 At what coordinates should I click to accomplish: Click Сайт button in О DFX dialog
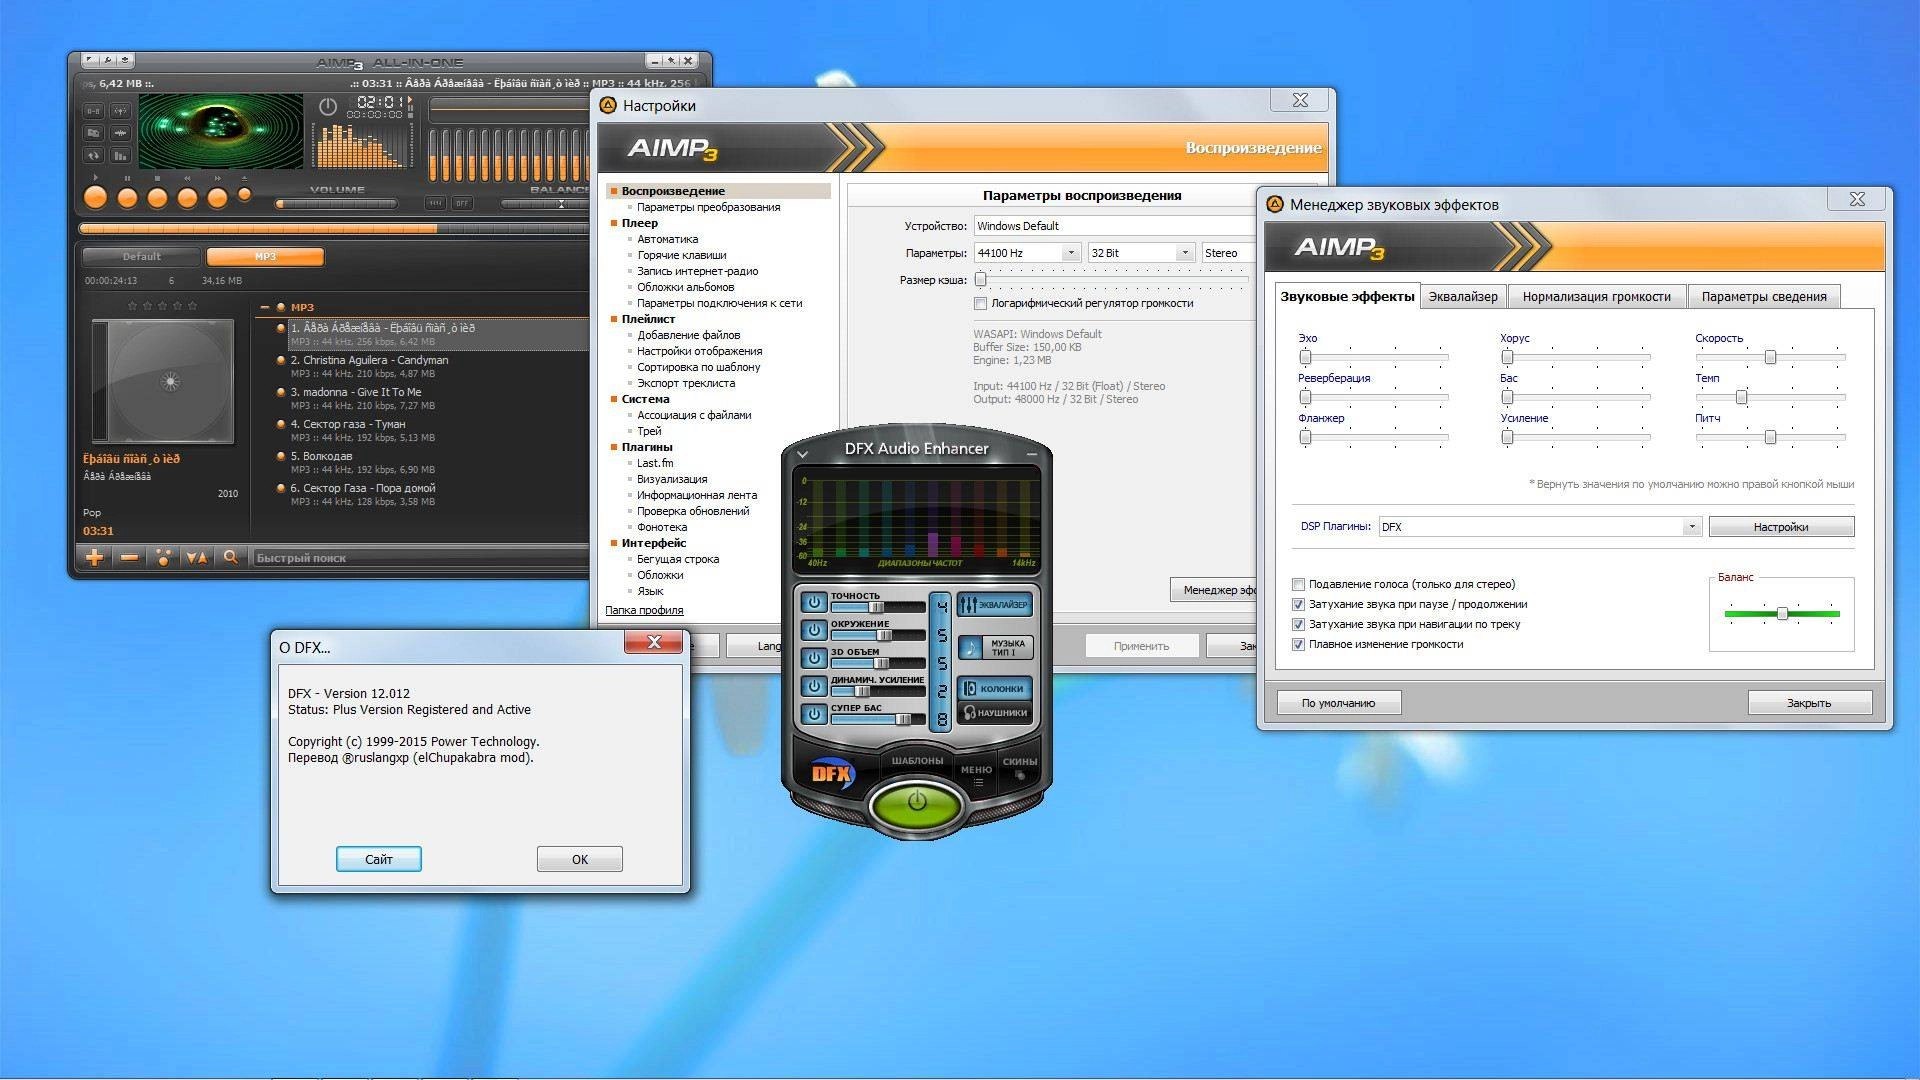(379, 859)
